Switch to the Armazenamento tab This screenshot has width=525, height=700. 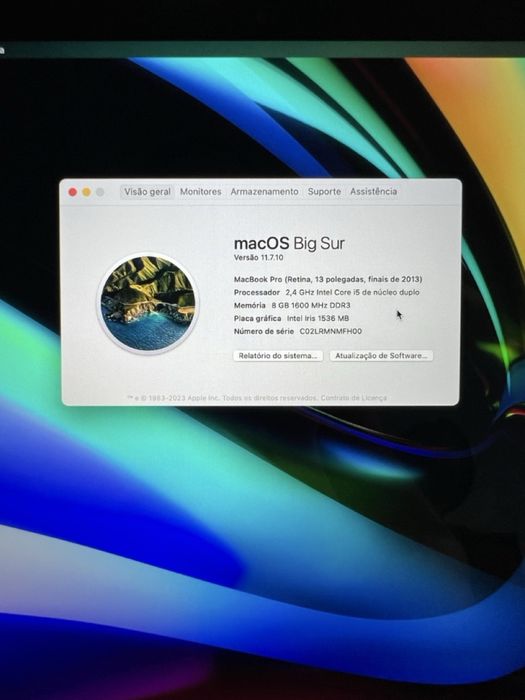[x=264, y=192]
